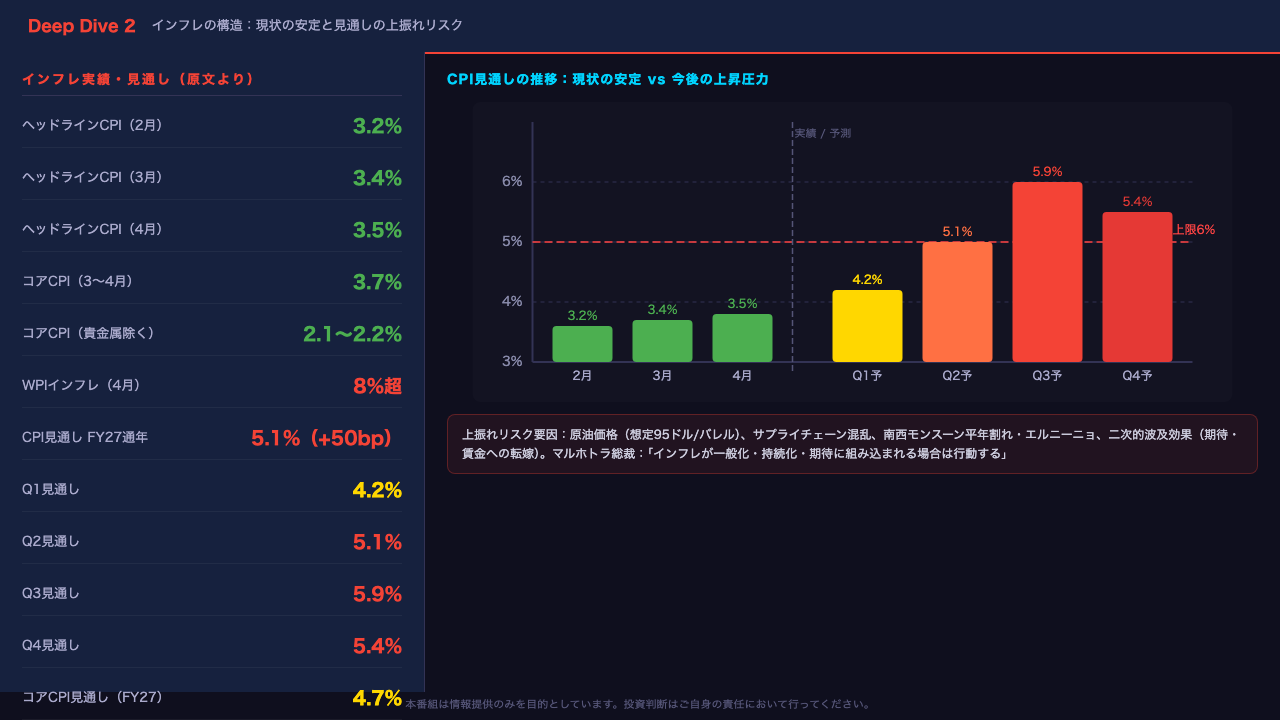Screen dimensions: 1280x720
Task: Click the green 2月 bar in the chart
Action: tap(582, 344)
